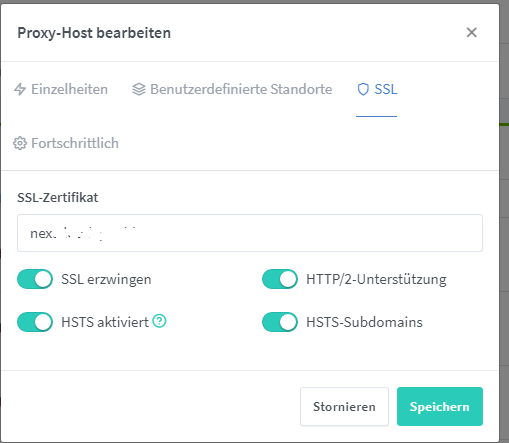Click the lightning bolt Einzelheiten icon
Screen dimensions: 509x443
click(x=20, y=89)
